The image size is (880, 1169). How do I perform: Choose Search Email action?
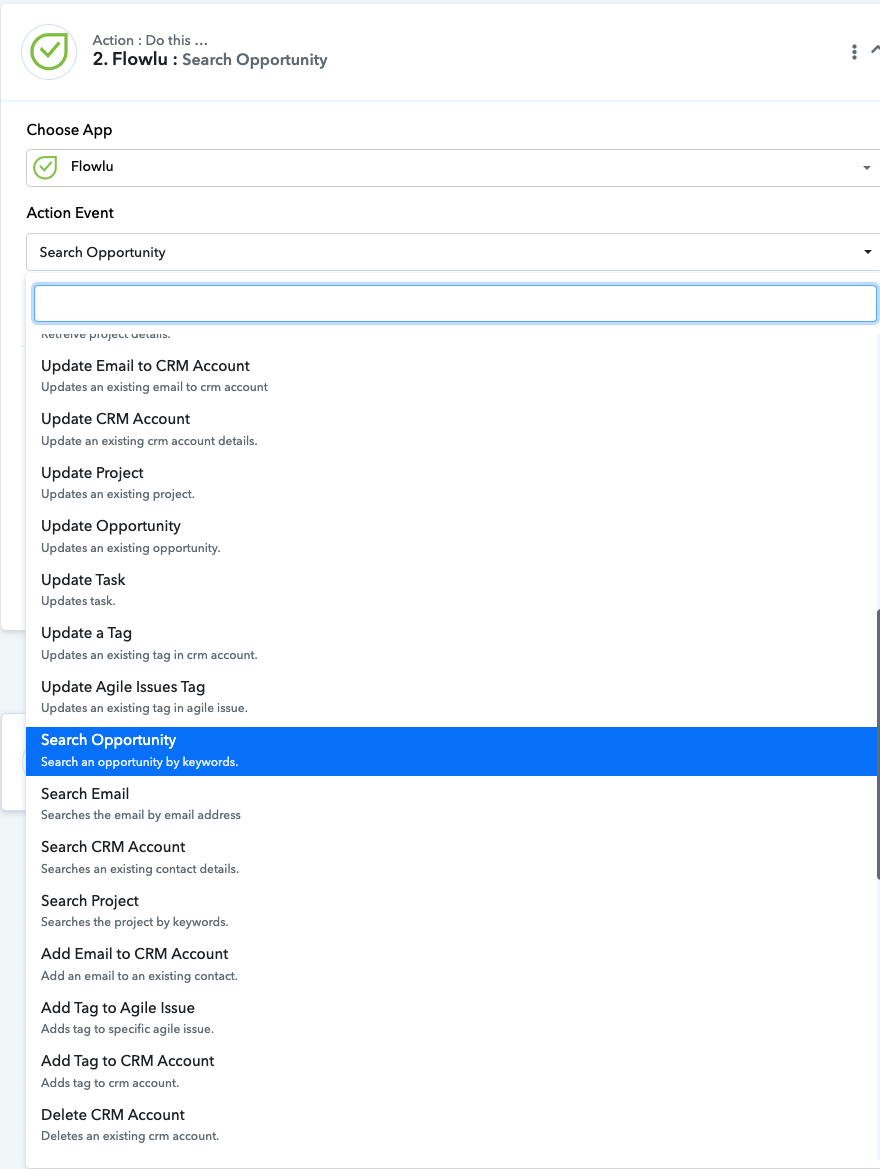point(451,804)
